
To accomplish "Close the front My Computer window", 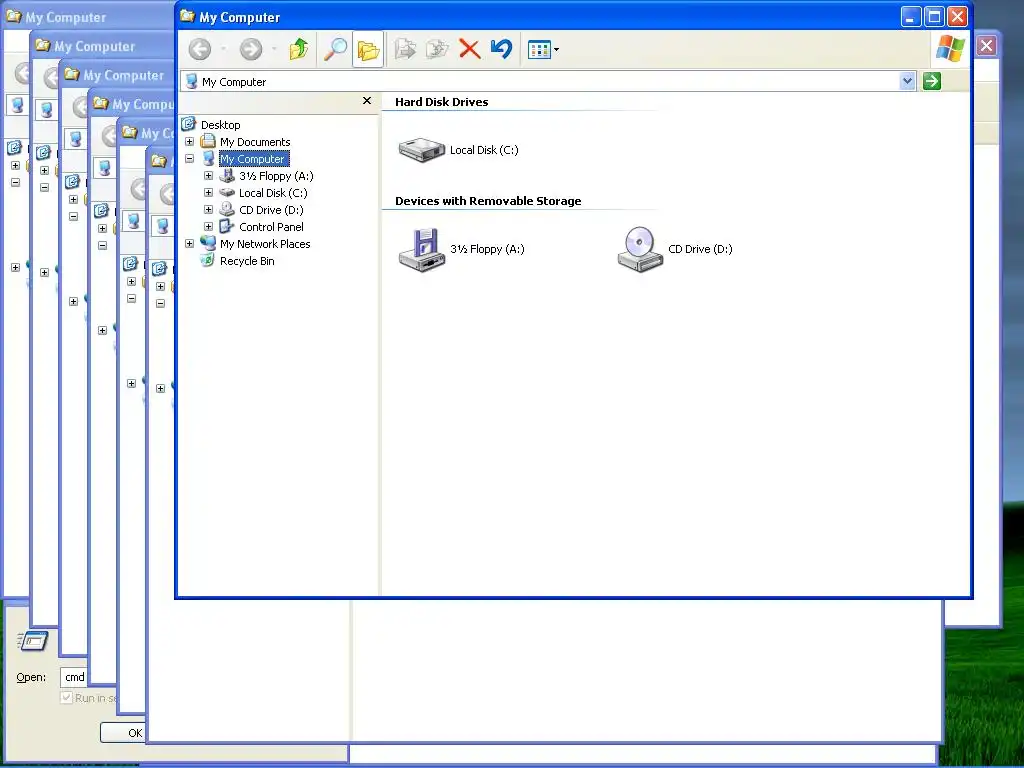I will click(x=957, y=17).
